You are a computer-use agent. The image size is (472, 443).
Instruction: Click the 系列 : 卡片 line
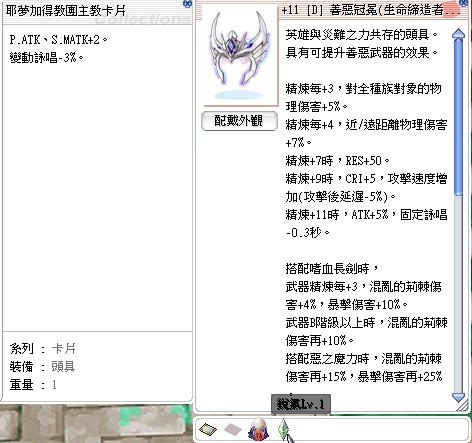click(x=43, y=349)
